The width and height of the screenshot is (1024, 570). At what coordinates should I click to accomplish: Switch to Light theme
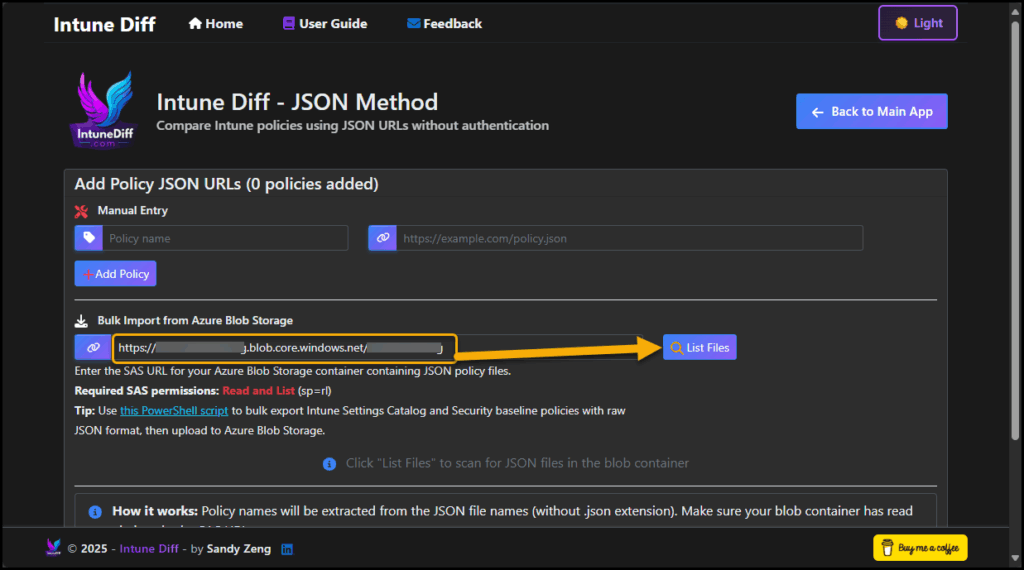(x=918, y=23)
